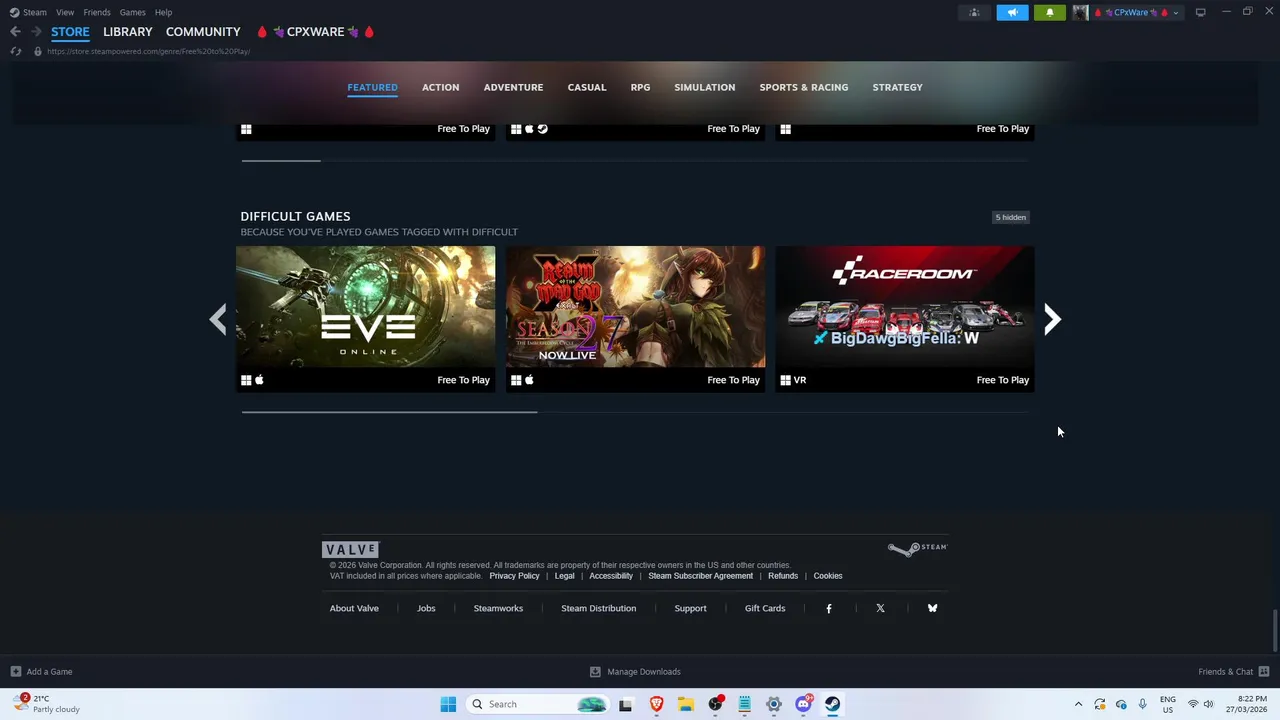Open the Privacy Policy link

point(514,576)
